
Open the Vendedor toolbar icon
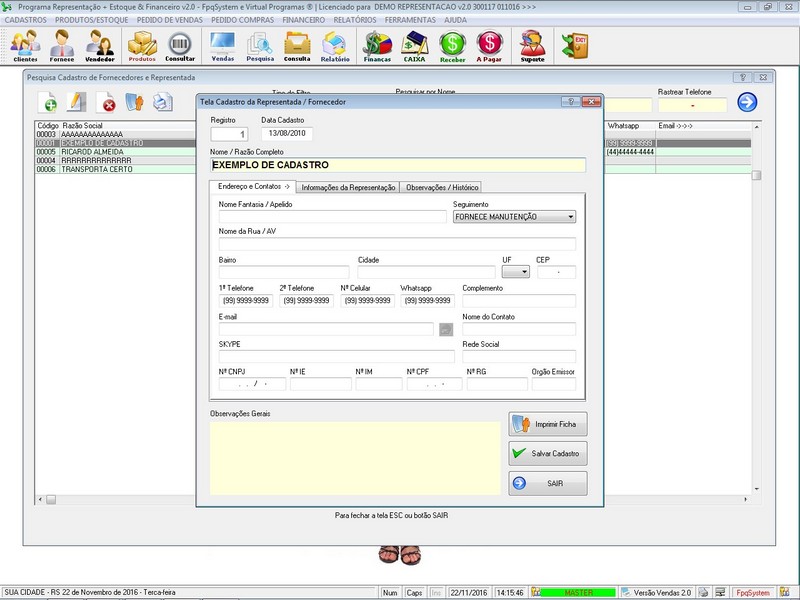[99, 45]
